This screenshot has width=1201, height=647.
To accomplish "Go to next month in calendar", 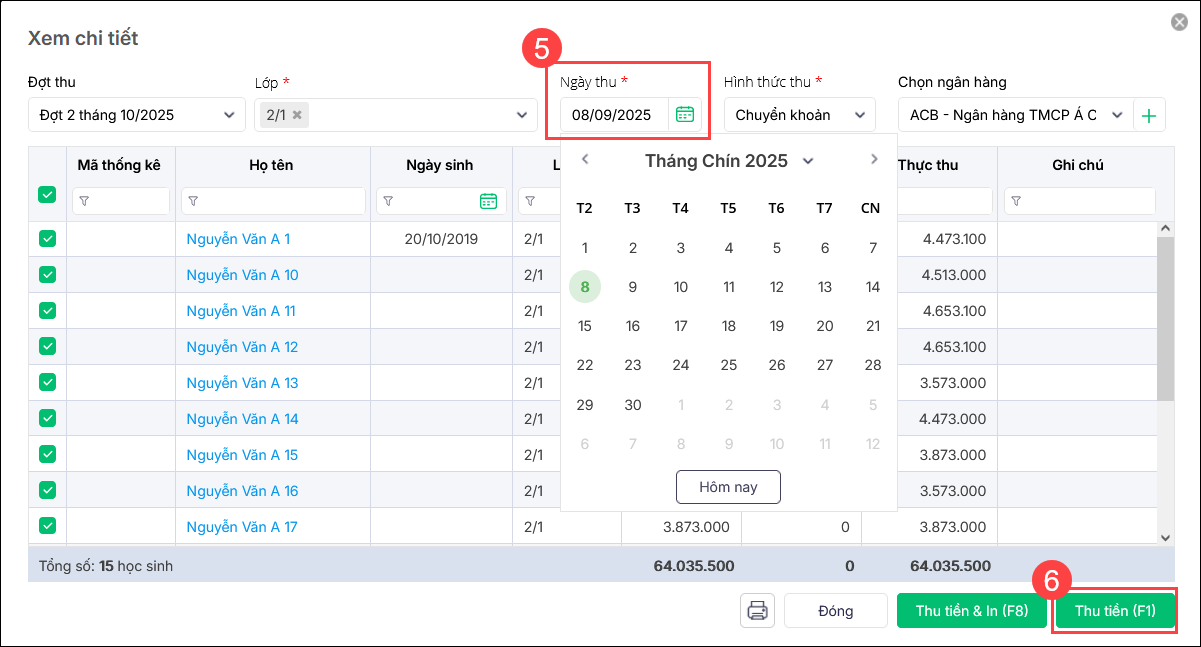I will [x=873, y=160].
